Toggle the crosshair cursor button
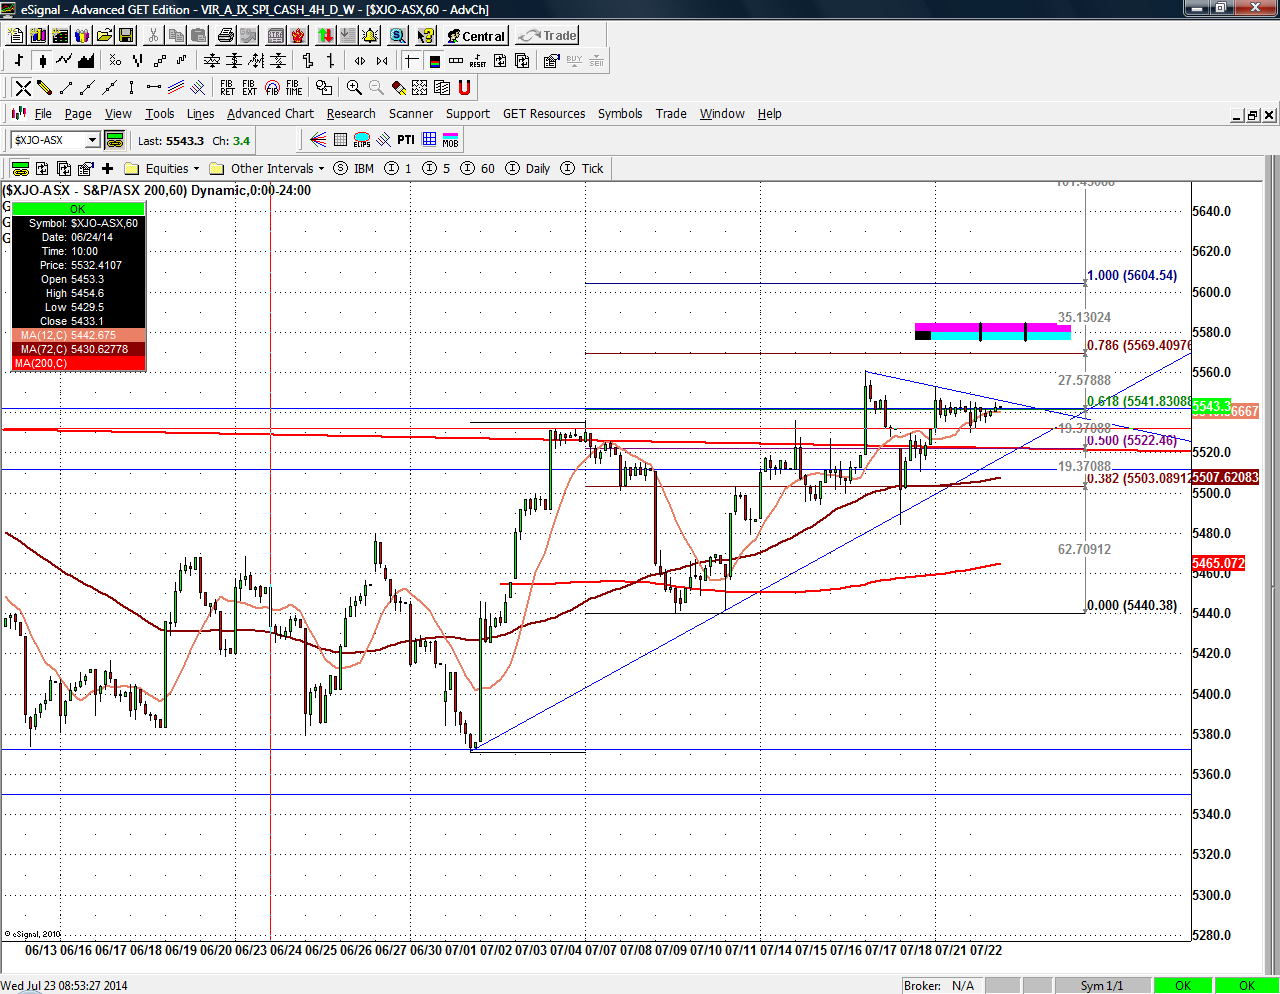The width and height of the screenshot is (1280, 994). click(x=411, y=61)
